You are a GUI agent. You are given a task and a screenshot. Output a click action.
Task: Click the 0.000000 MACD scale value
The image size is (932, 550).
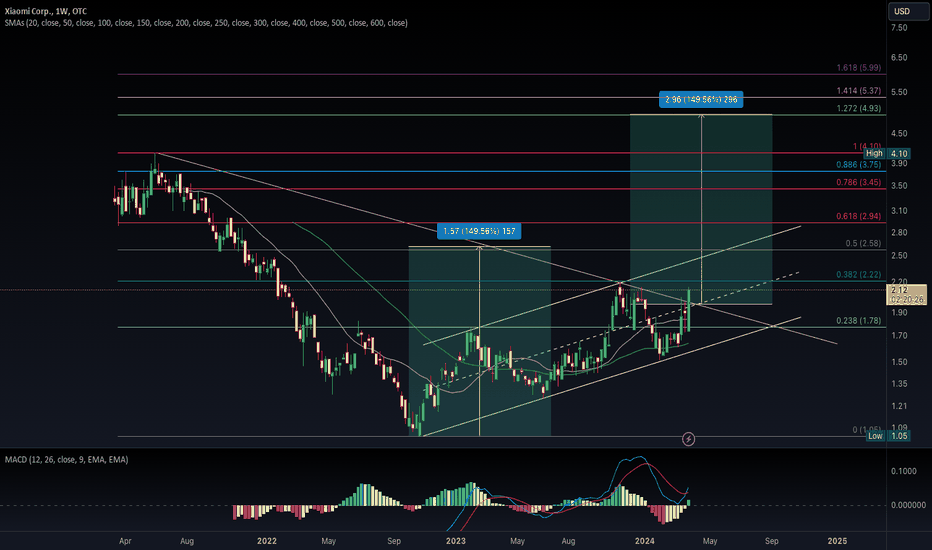coord(908,505)
